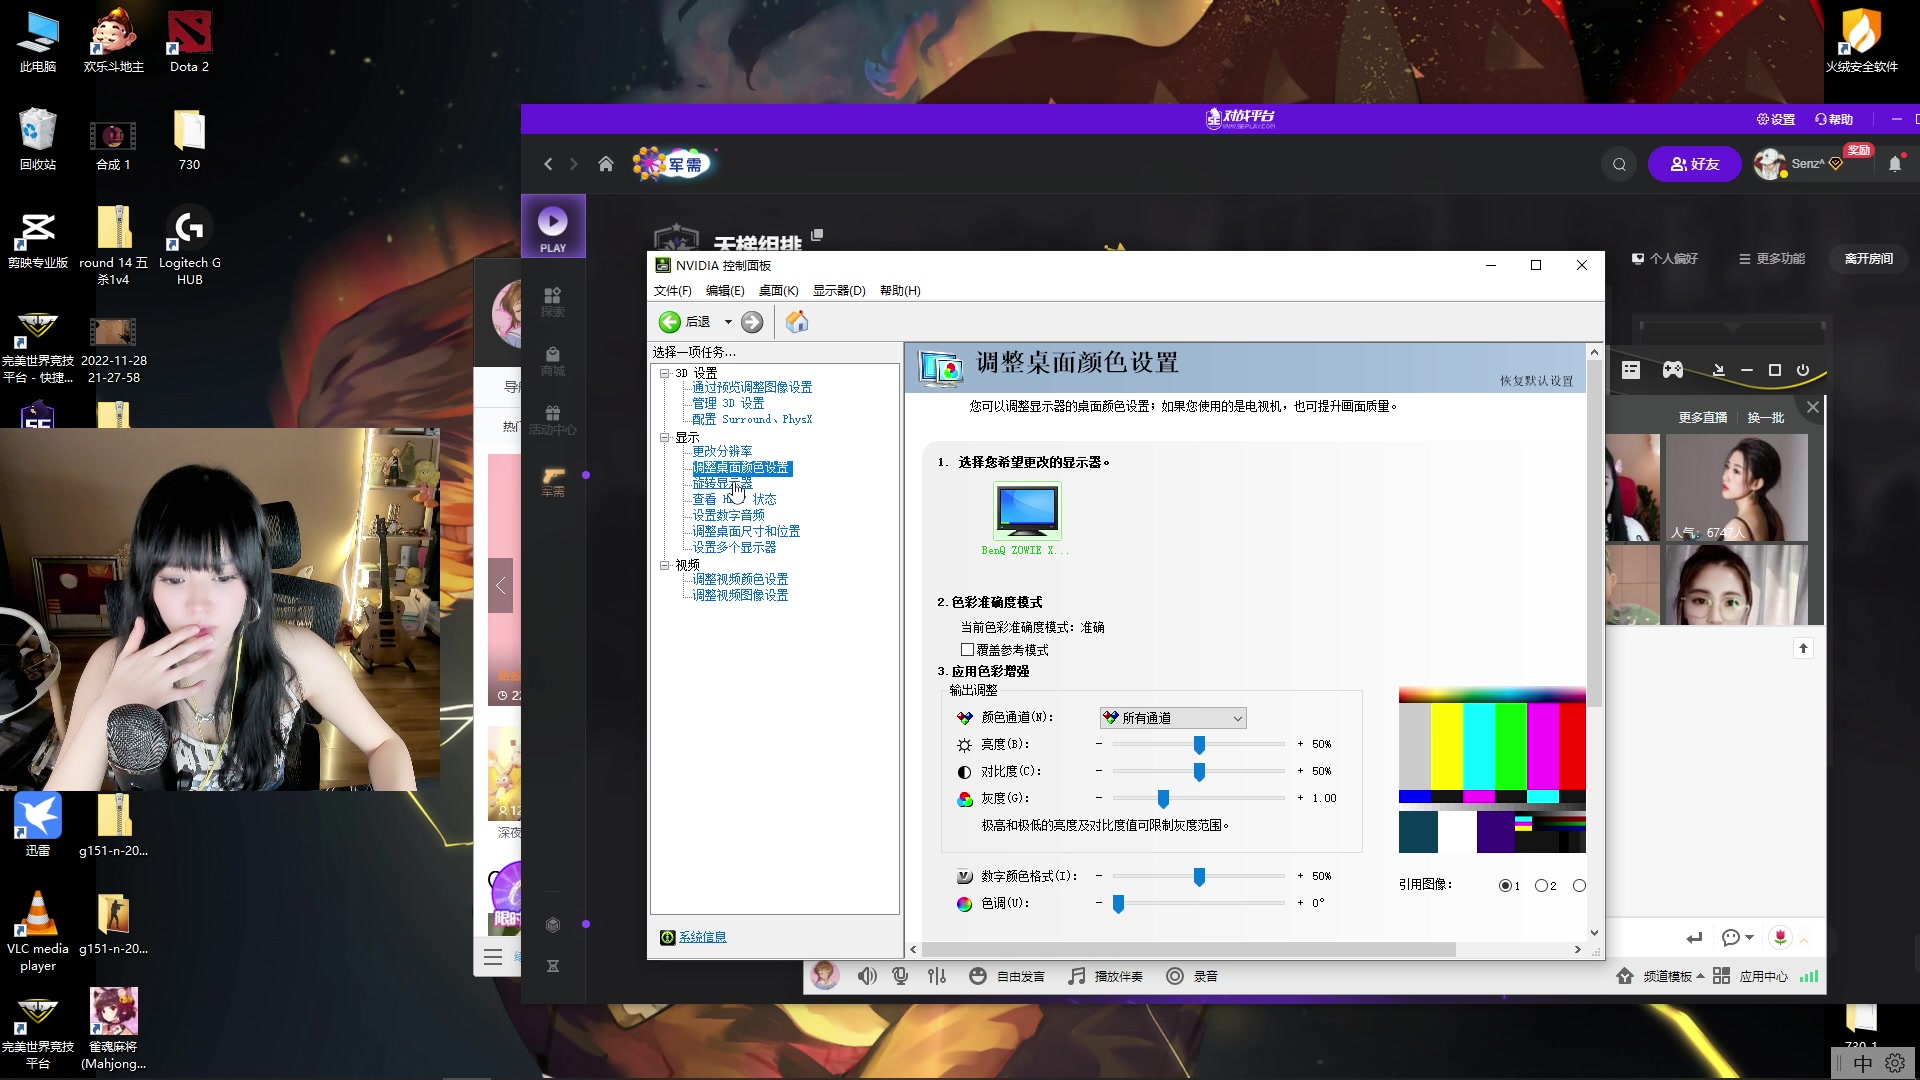Open 通过预览调整图像设置 task
1920x1080 pixels.
pos(752,388)
